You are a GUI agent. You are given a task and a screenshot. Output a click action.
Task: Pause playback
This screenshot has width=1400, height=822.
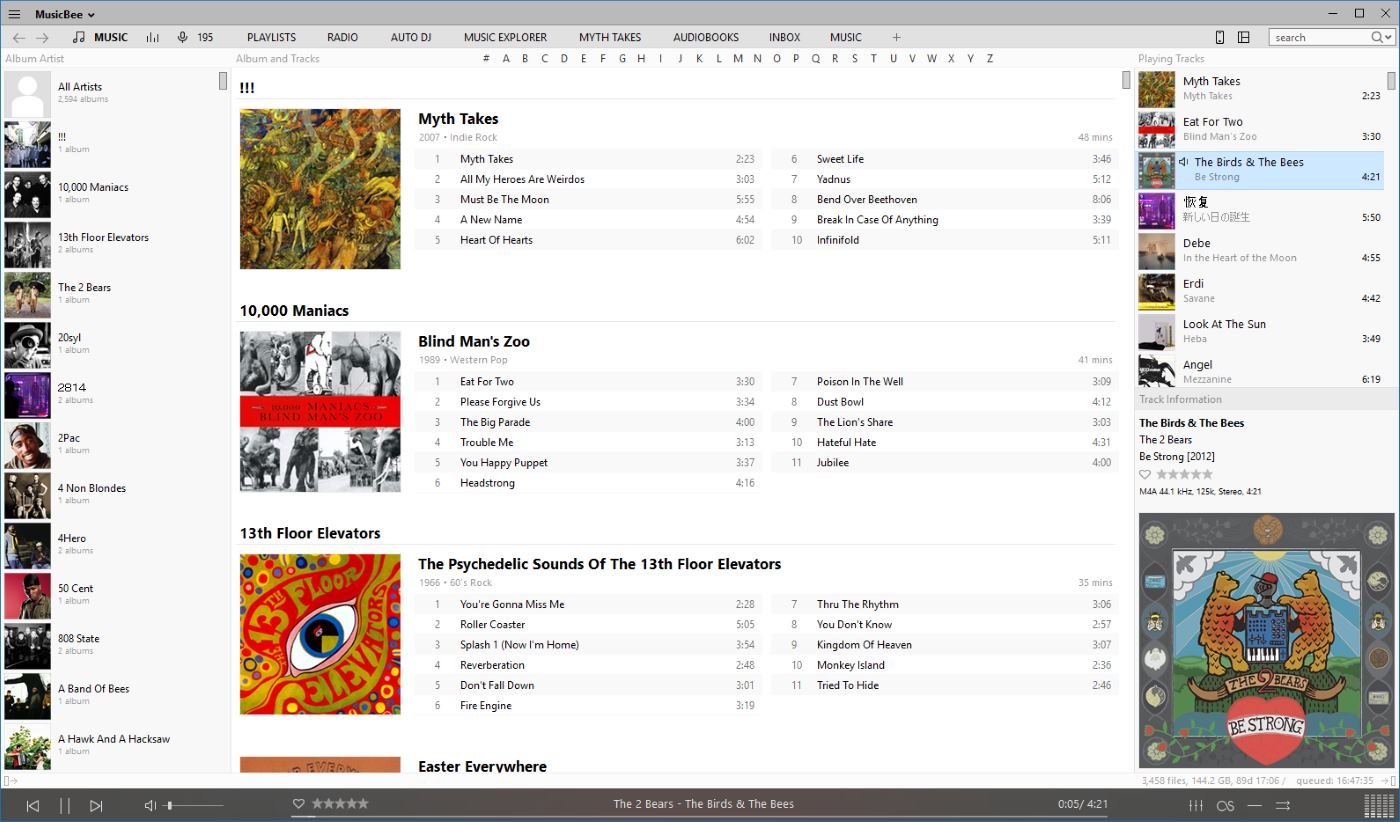64,805
